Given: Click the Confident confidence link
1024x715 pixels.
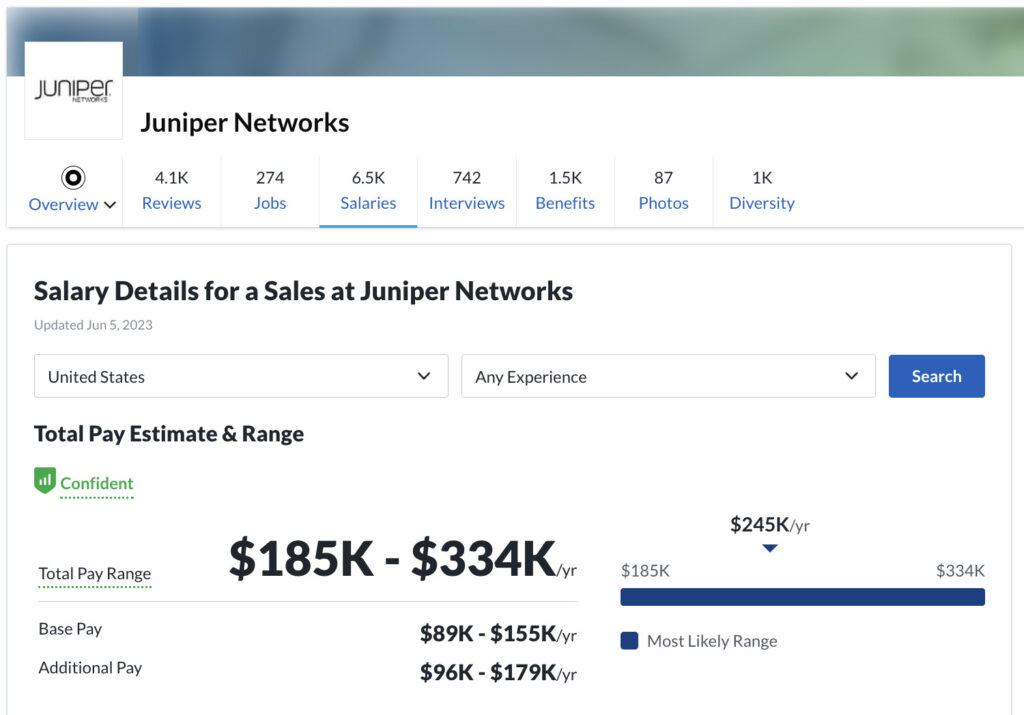Looking at the screenshot, I should coord(97,484).
